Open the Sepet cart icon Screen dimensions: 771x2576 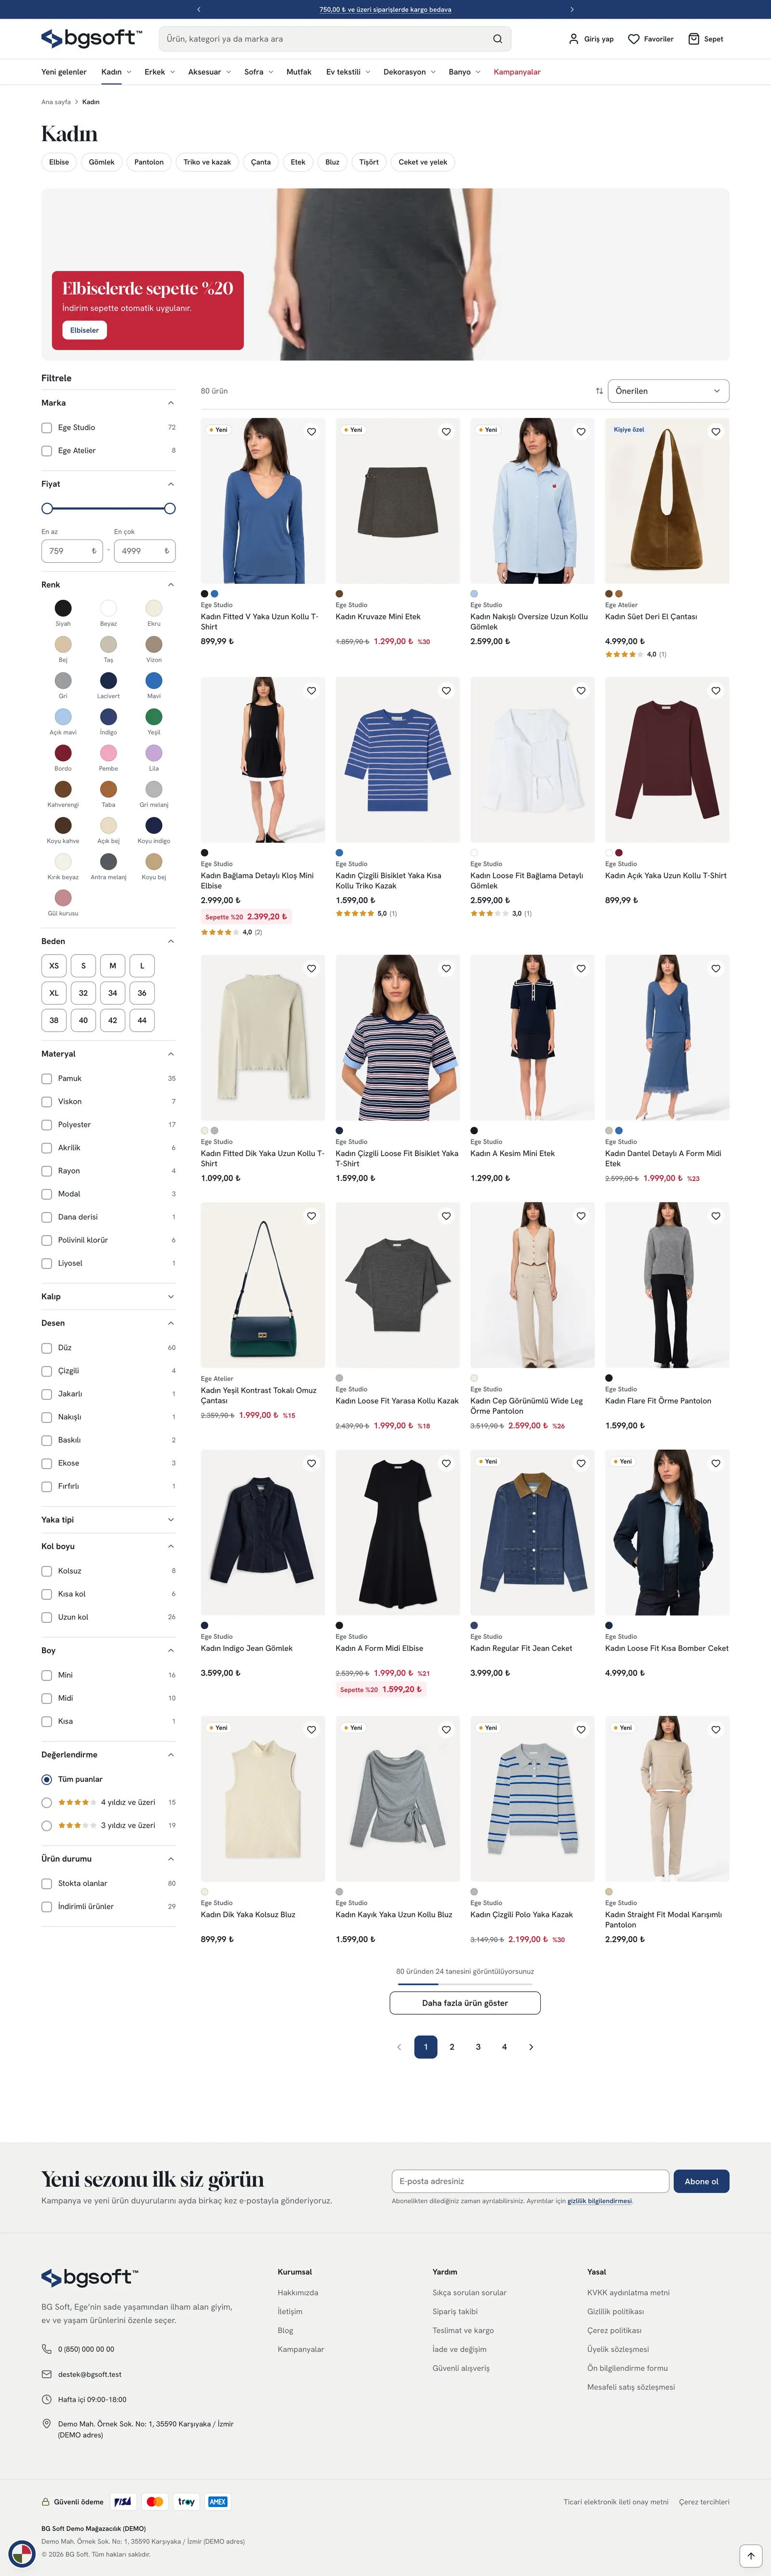(694, 39)
